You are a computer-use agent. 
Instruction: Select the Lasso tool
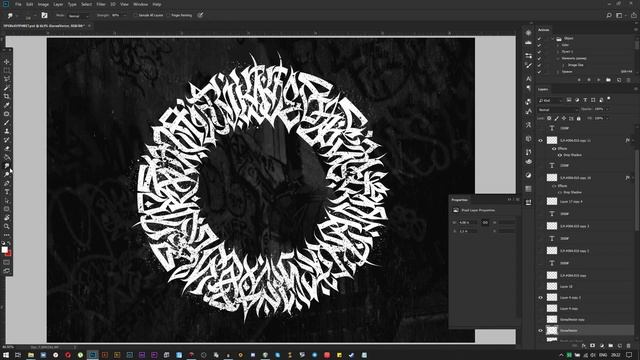click(x=7, y=79)
